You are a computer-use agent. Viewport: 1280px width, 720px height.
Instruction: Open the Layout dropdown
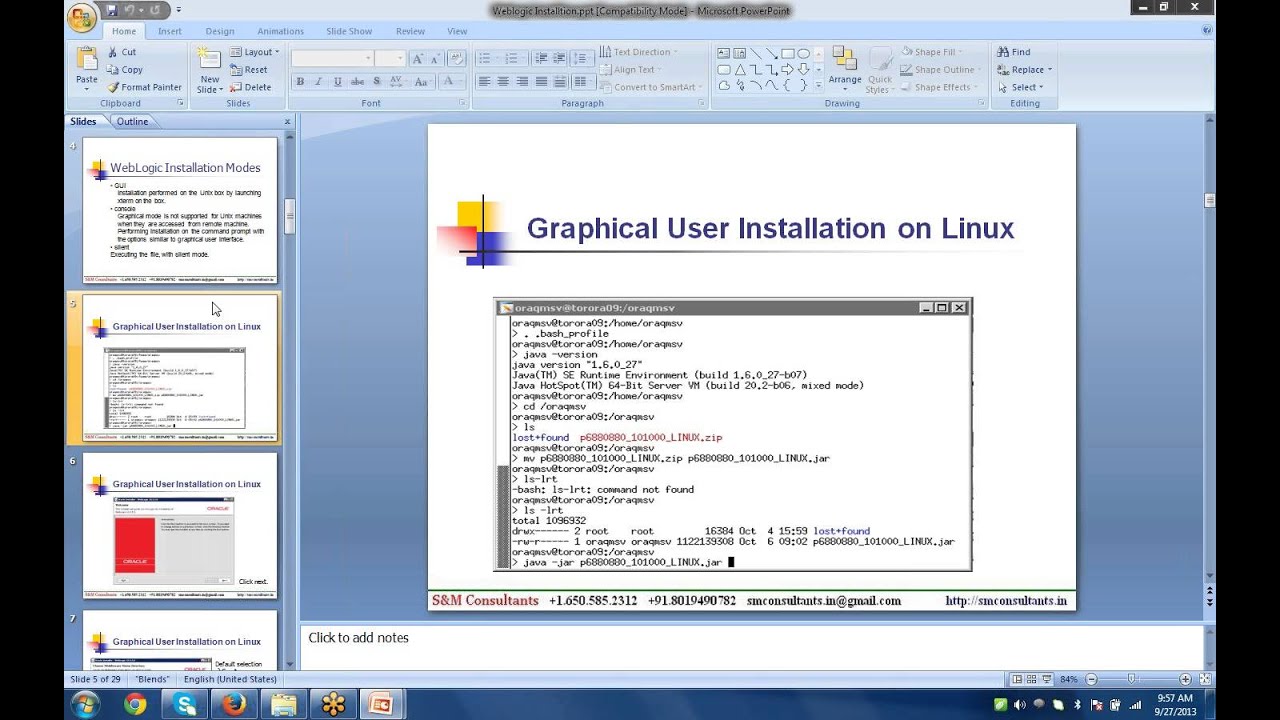tap(255, 52)
